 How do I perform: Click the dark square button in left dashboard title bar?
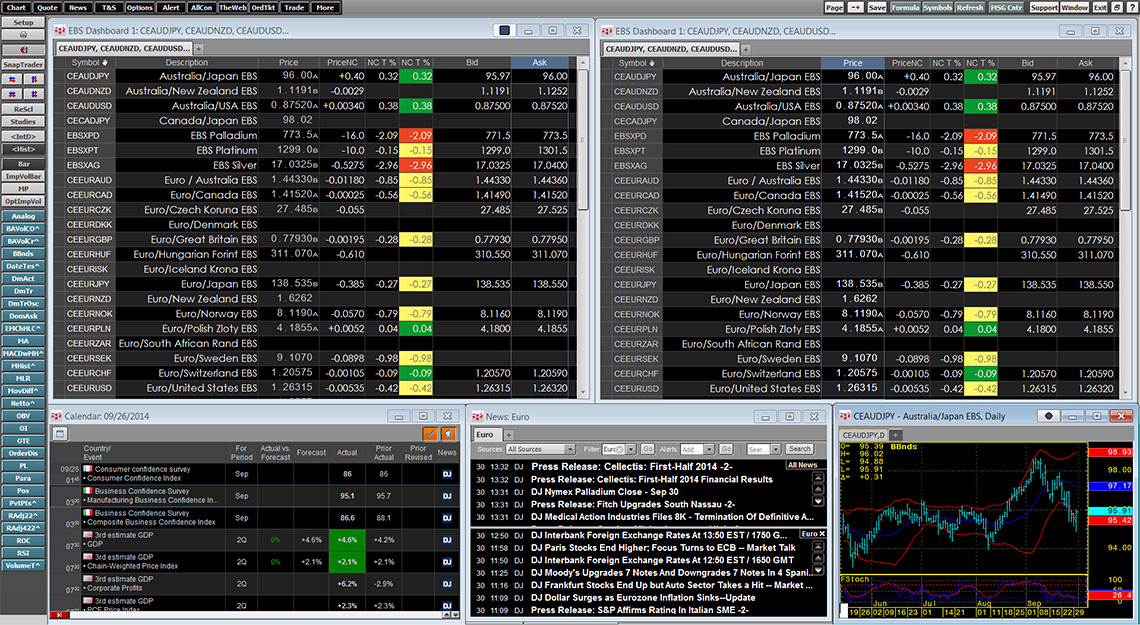click(x=505, y=31)
